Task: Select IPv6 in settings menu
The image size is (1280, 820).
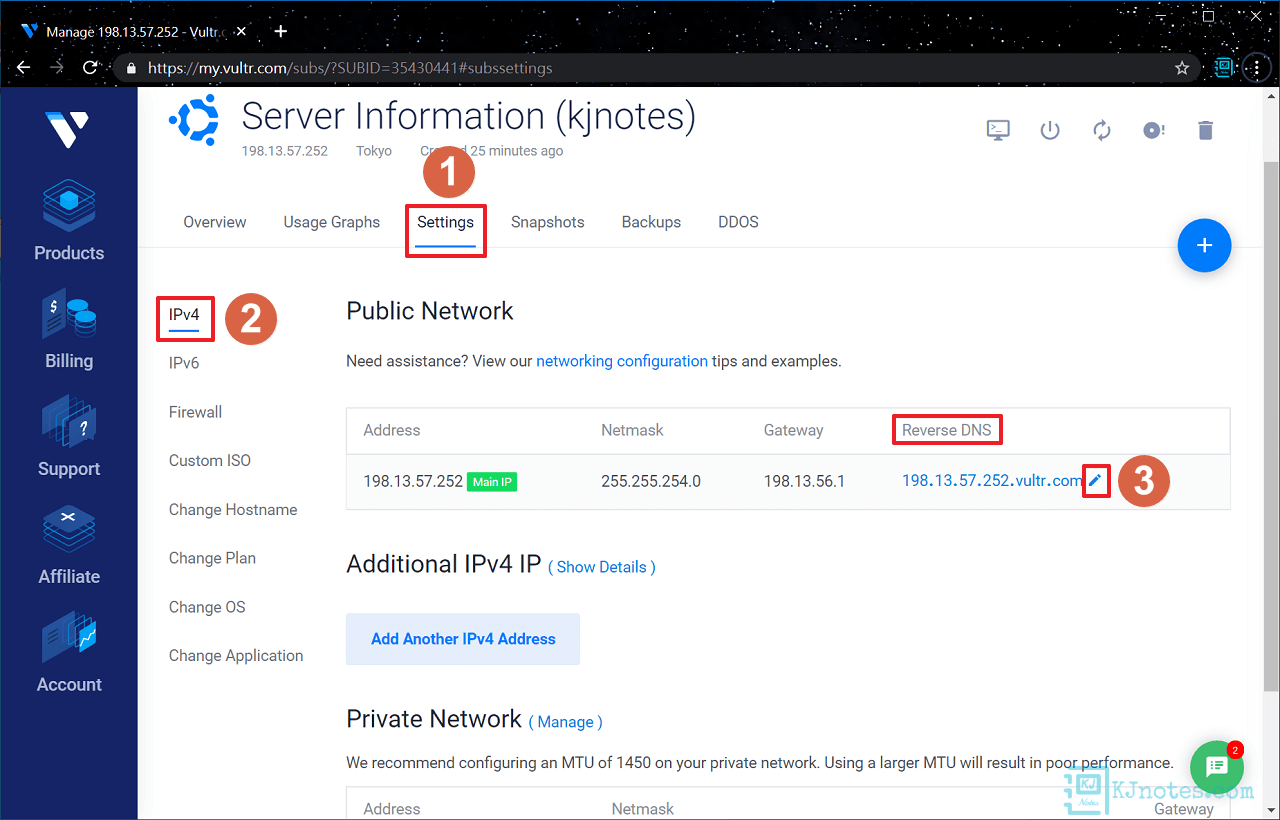Action: 184,363
